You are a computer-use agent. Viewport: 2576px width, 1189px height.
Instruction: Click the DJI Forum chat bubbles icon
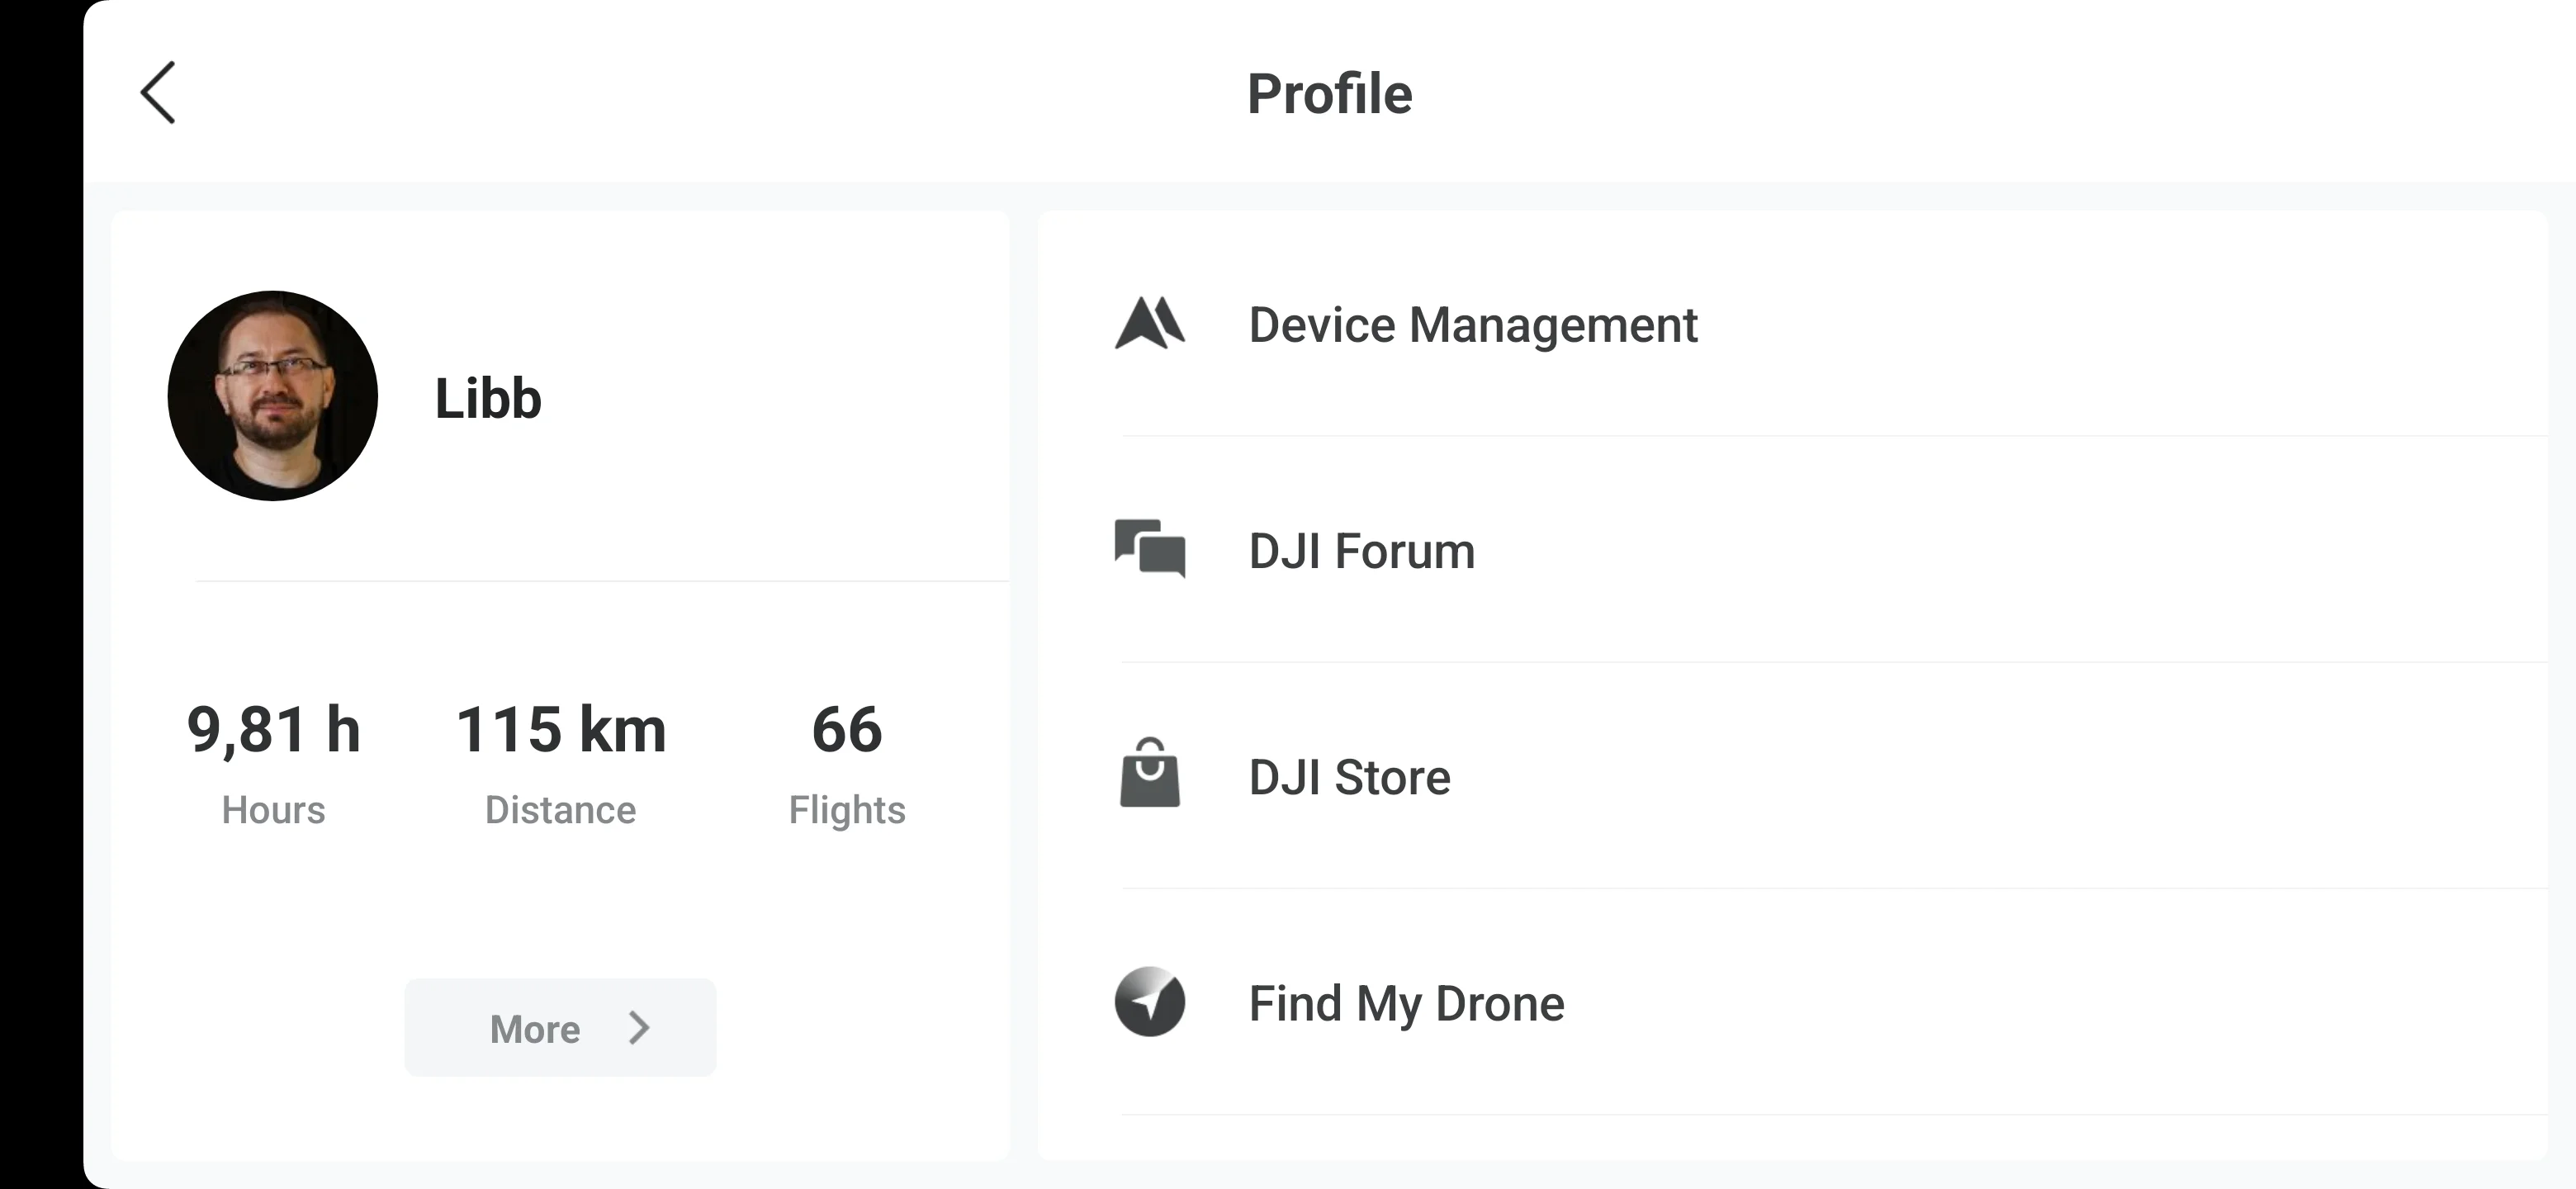1150,549
